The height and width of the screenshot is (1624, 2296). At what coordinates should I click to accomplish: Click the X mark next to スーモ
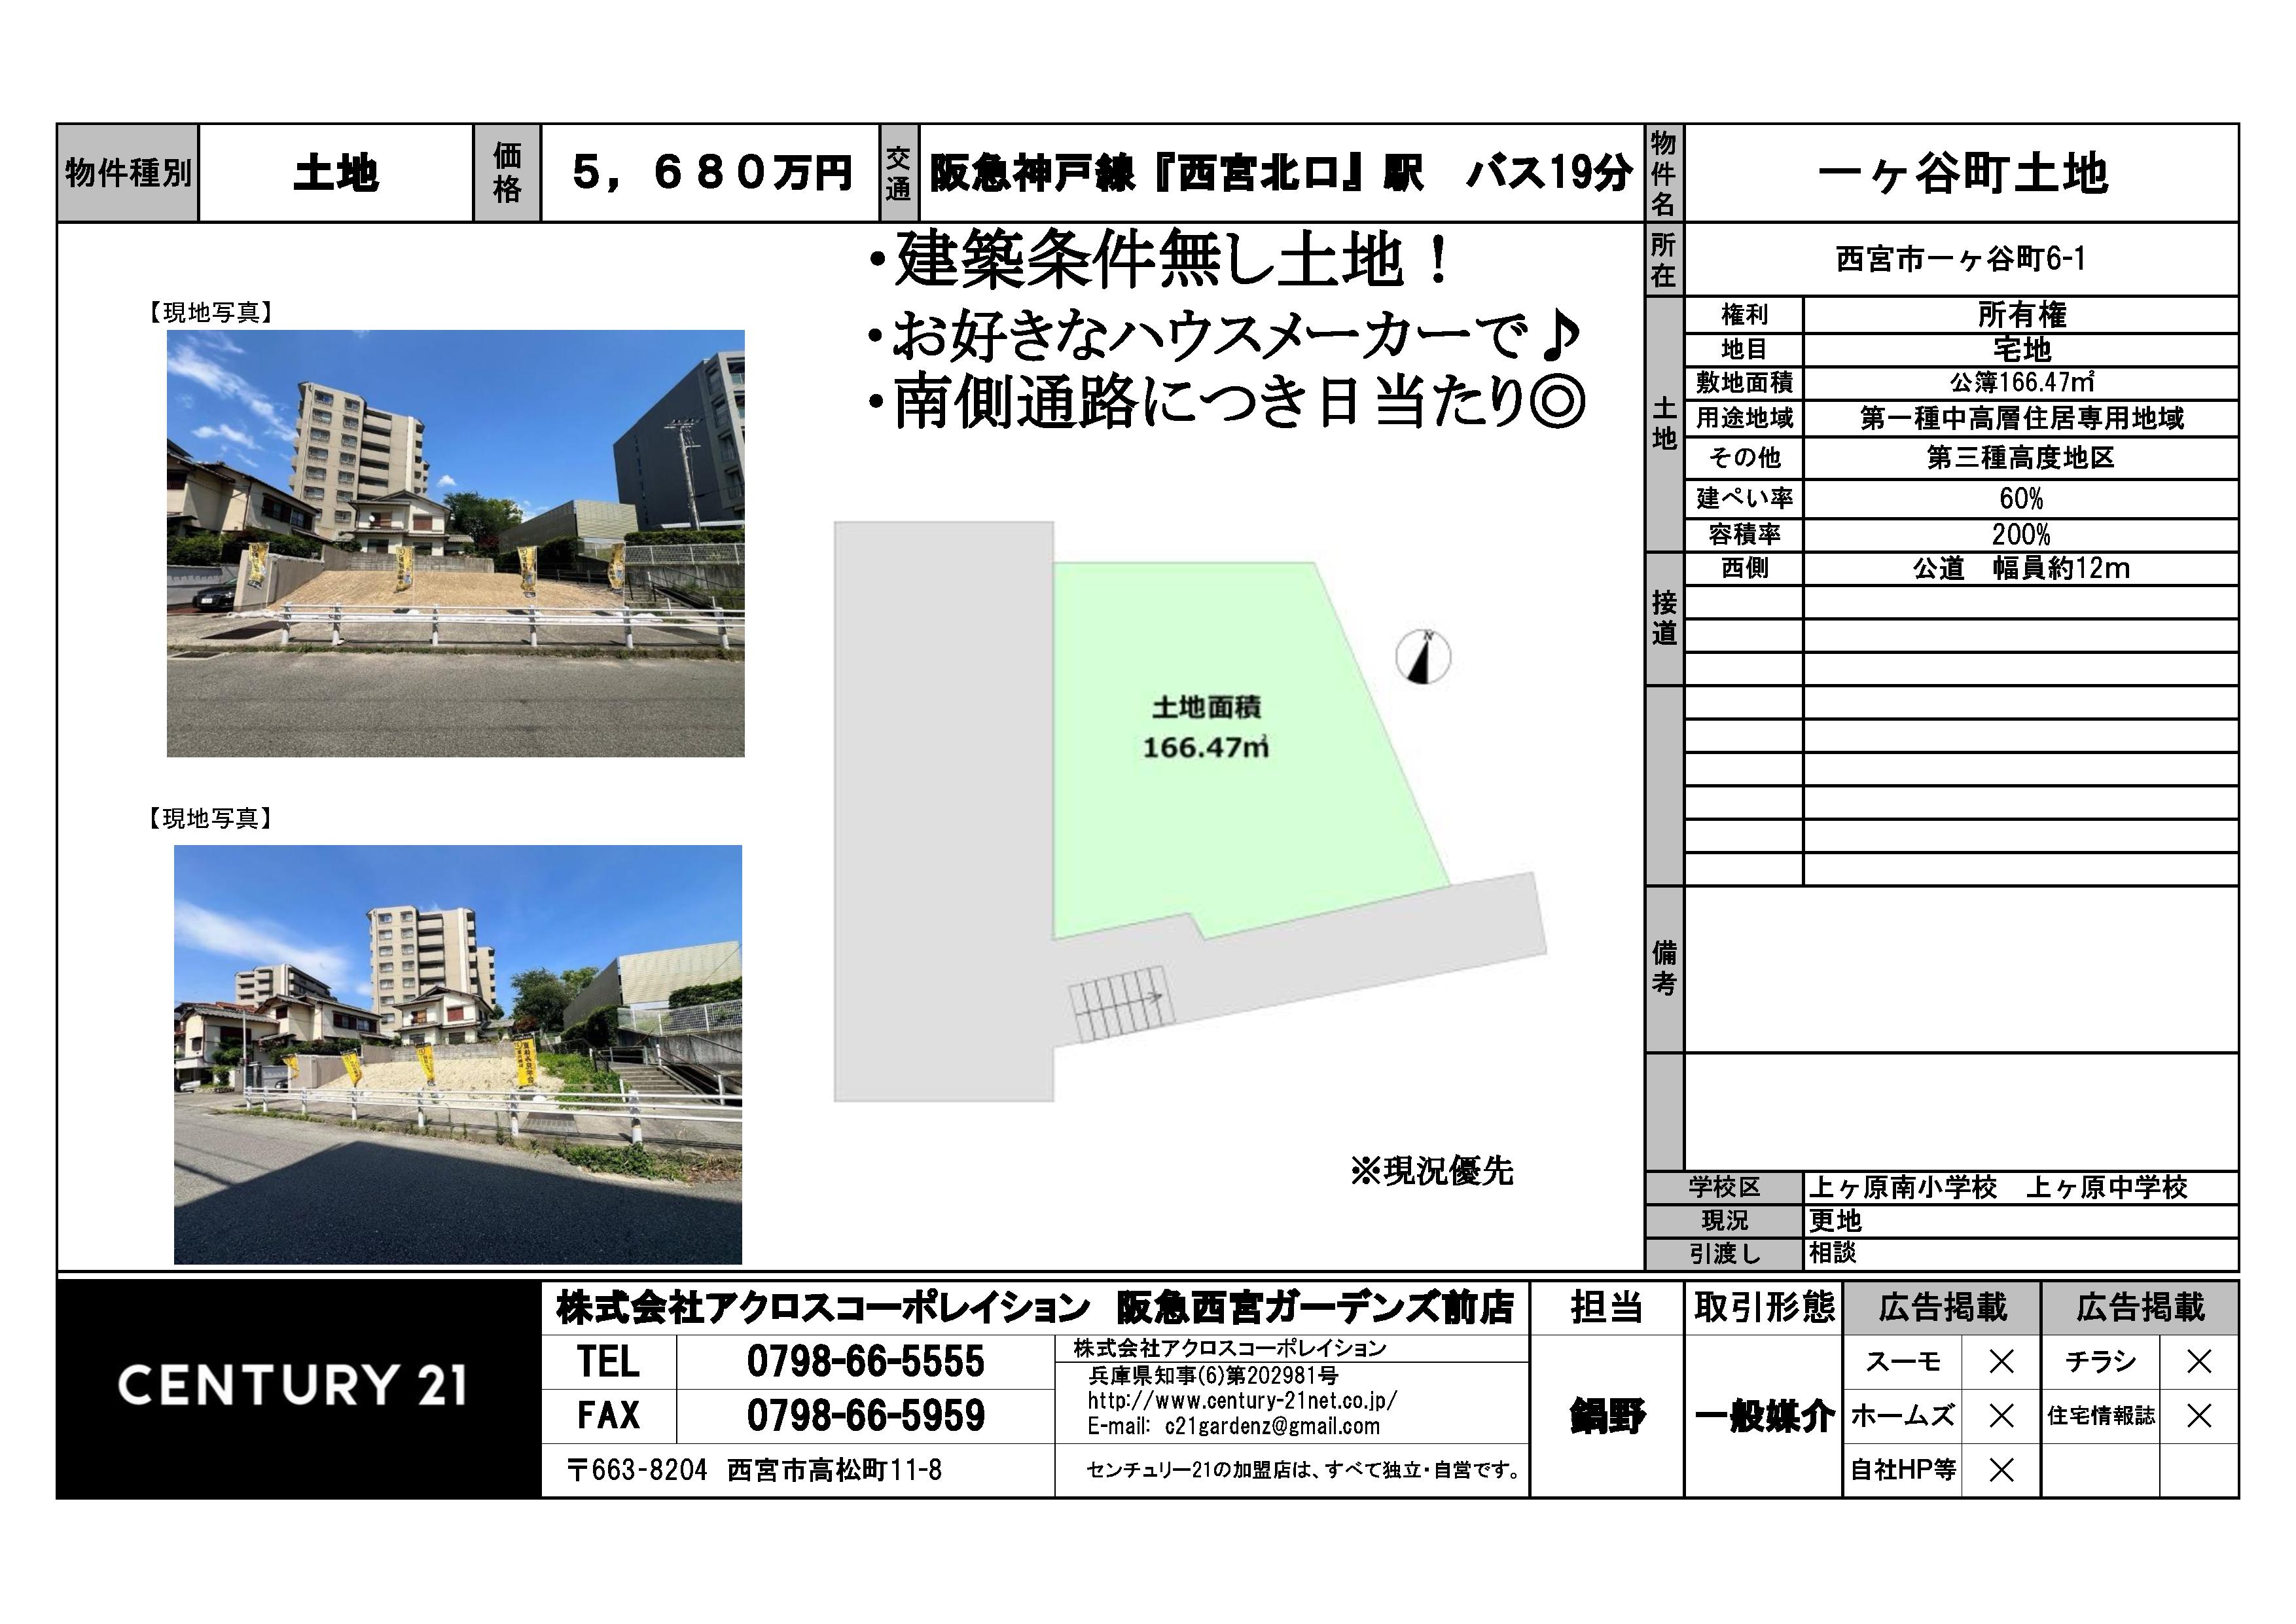2001,1362
